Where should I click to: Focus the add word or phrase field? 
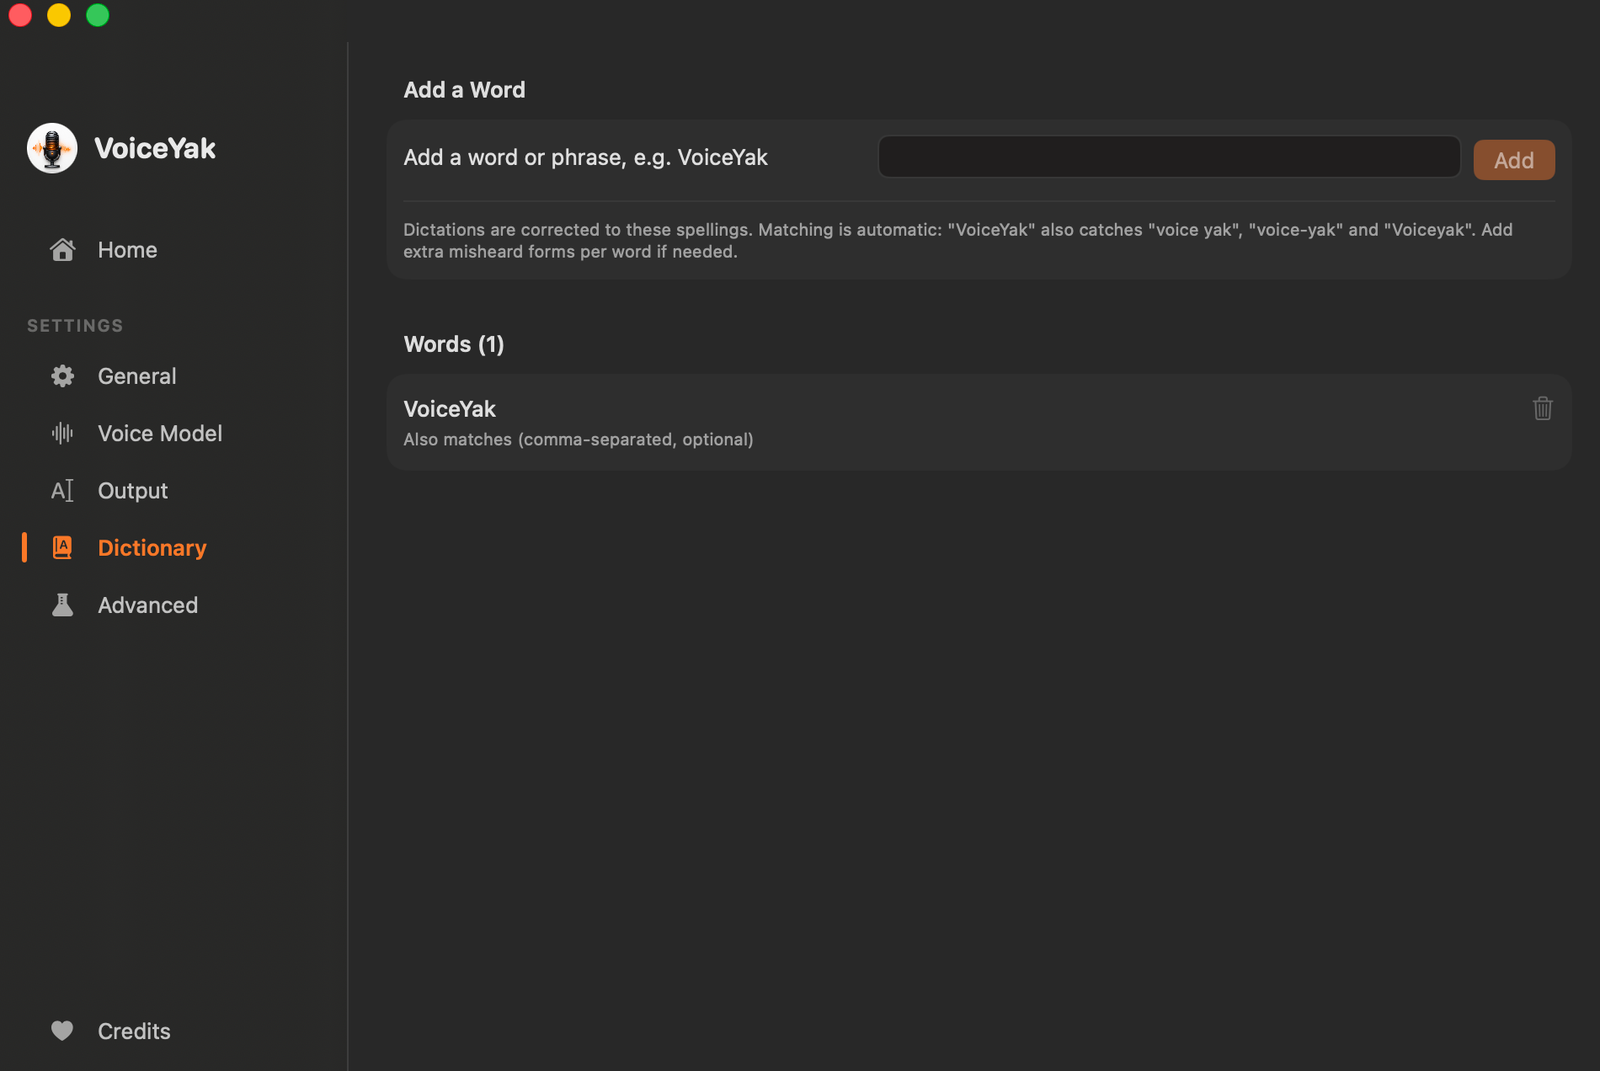[1169, 157]
